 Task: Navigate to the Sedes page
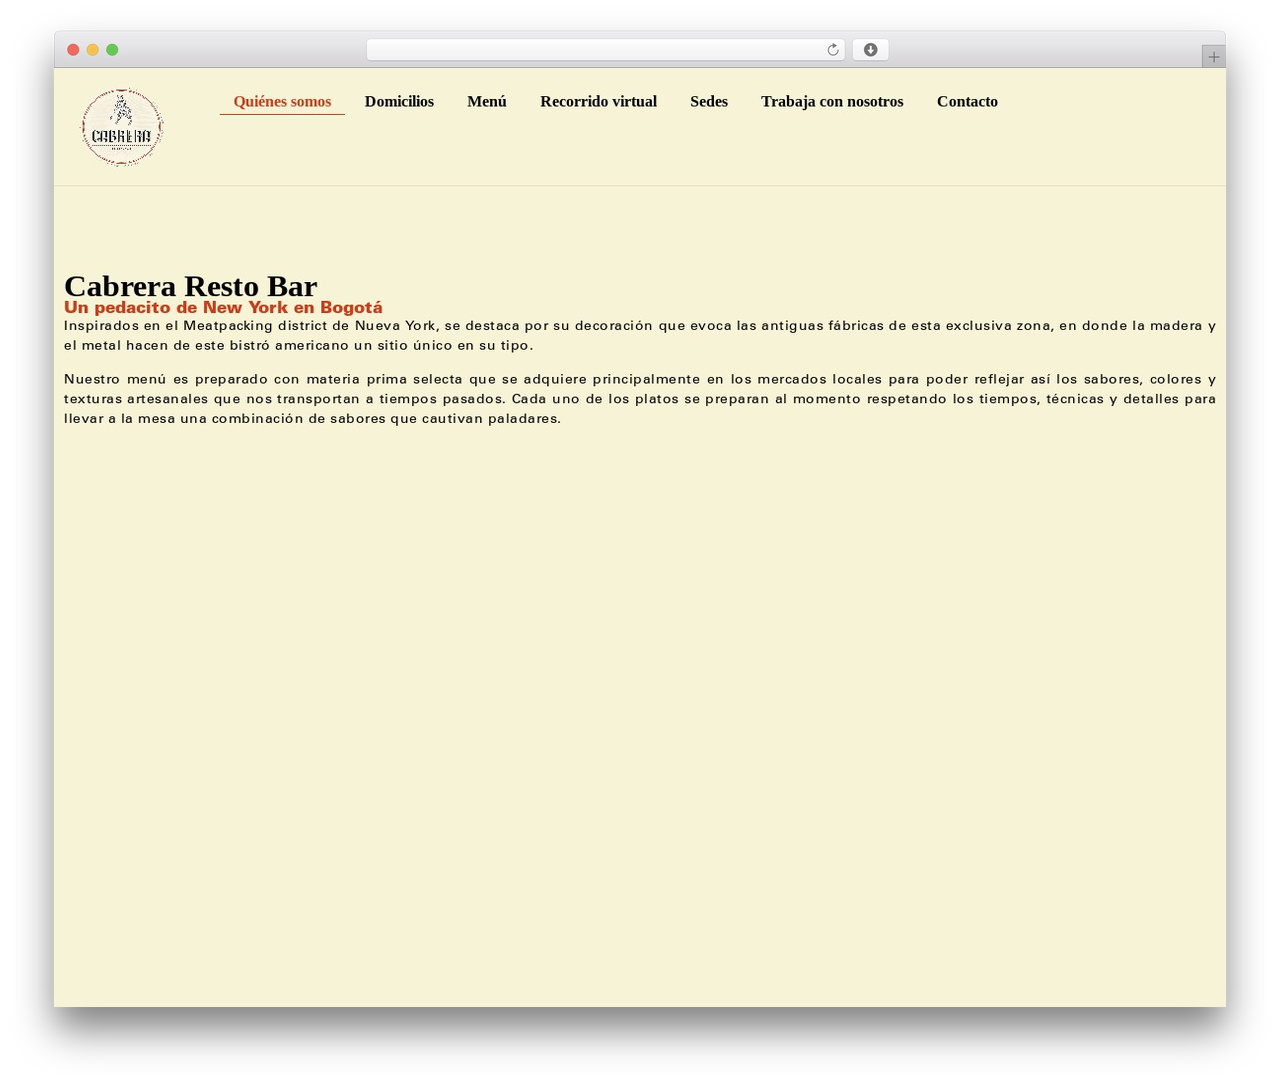[709, 102]
